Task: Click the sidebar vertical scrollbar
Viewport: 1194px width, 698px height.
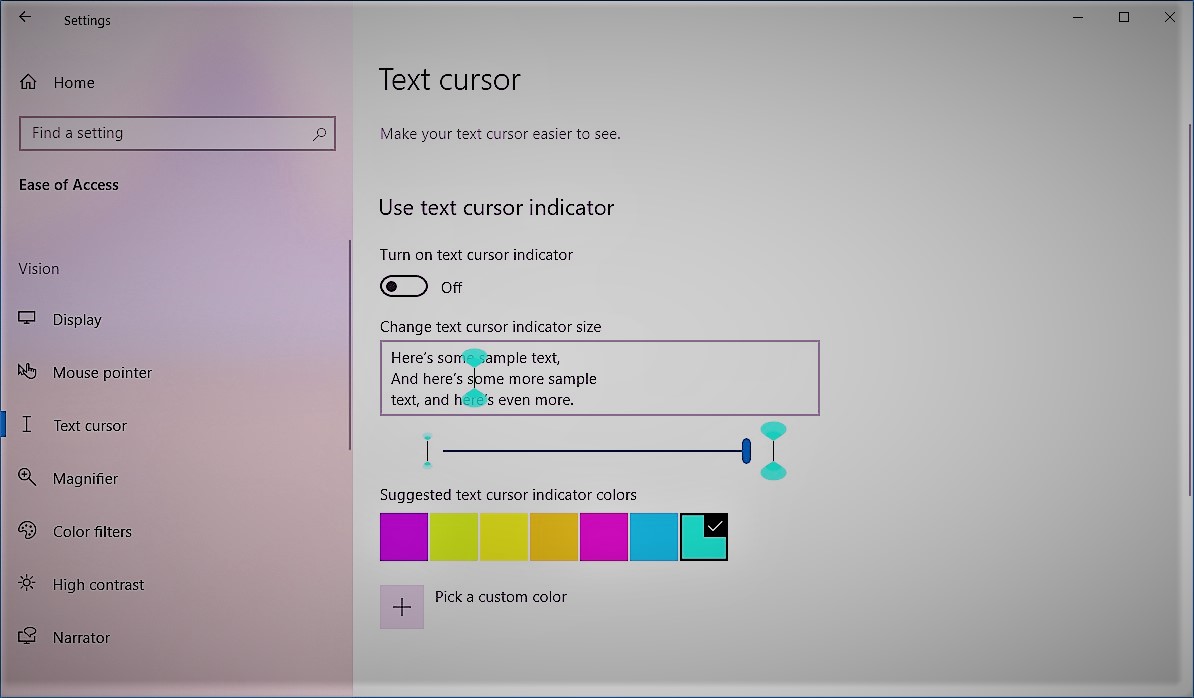Action: [x=350, y=345]
